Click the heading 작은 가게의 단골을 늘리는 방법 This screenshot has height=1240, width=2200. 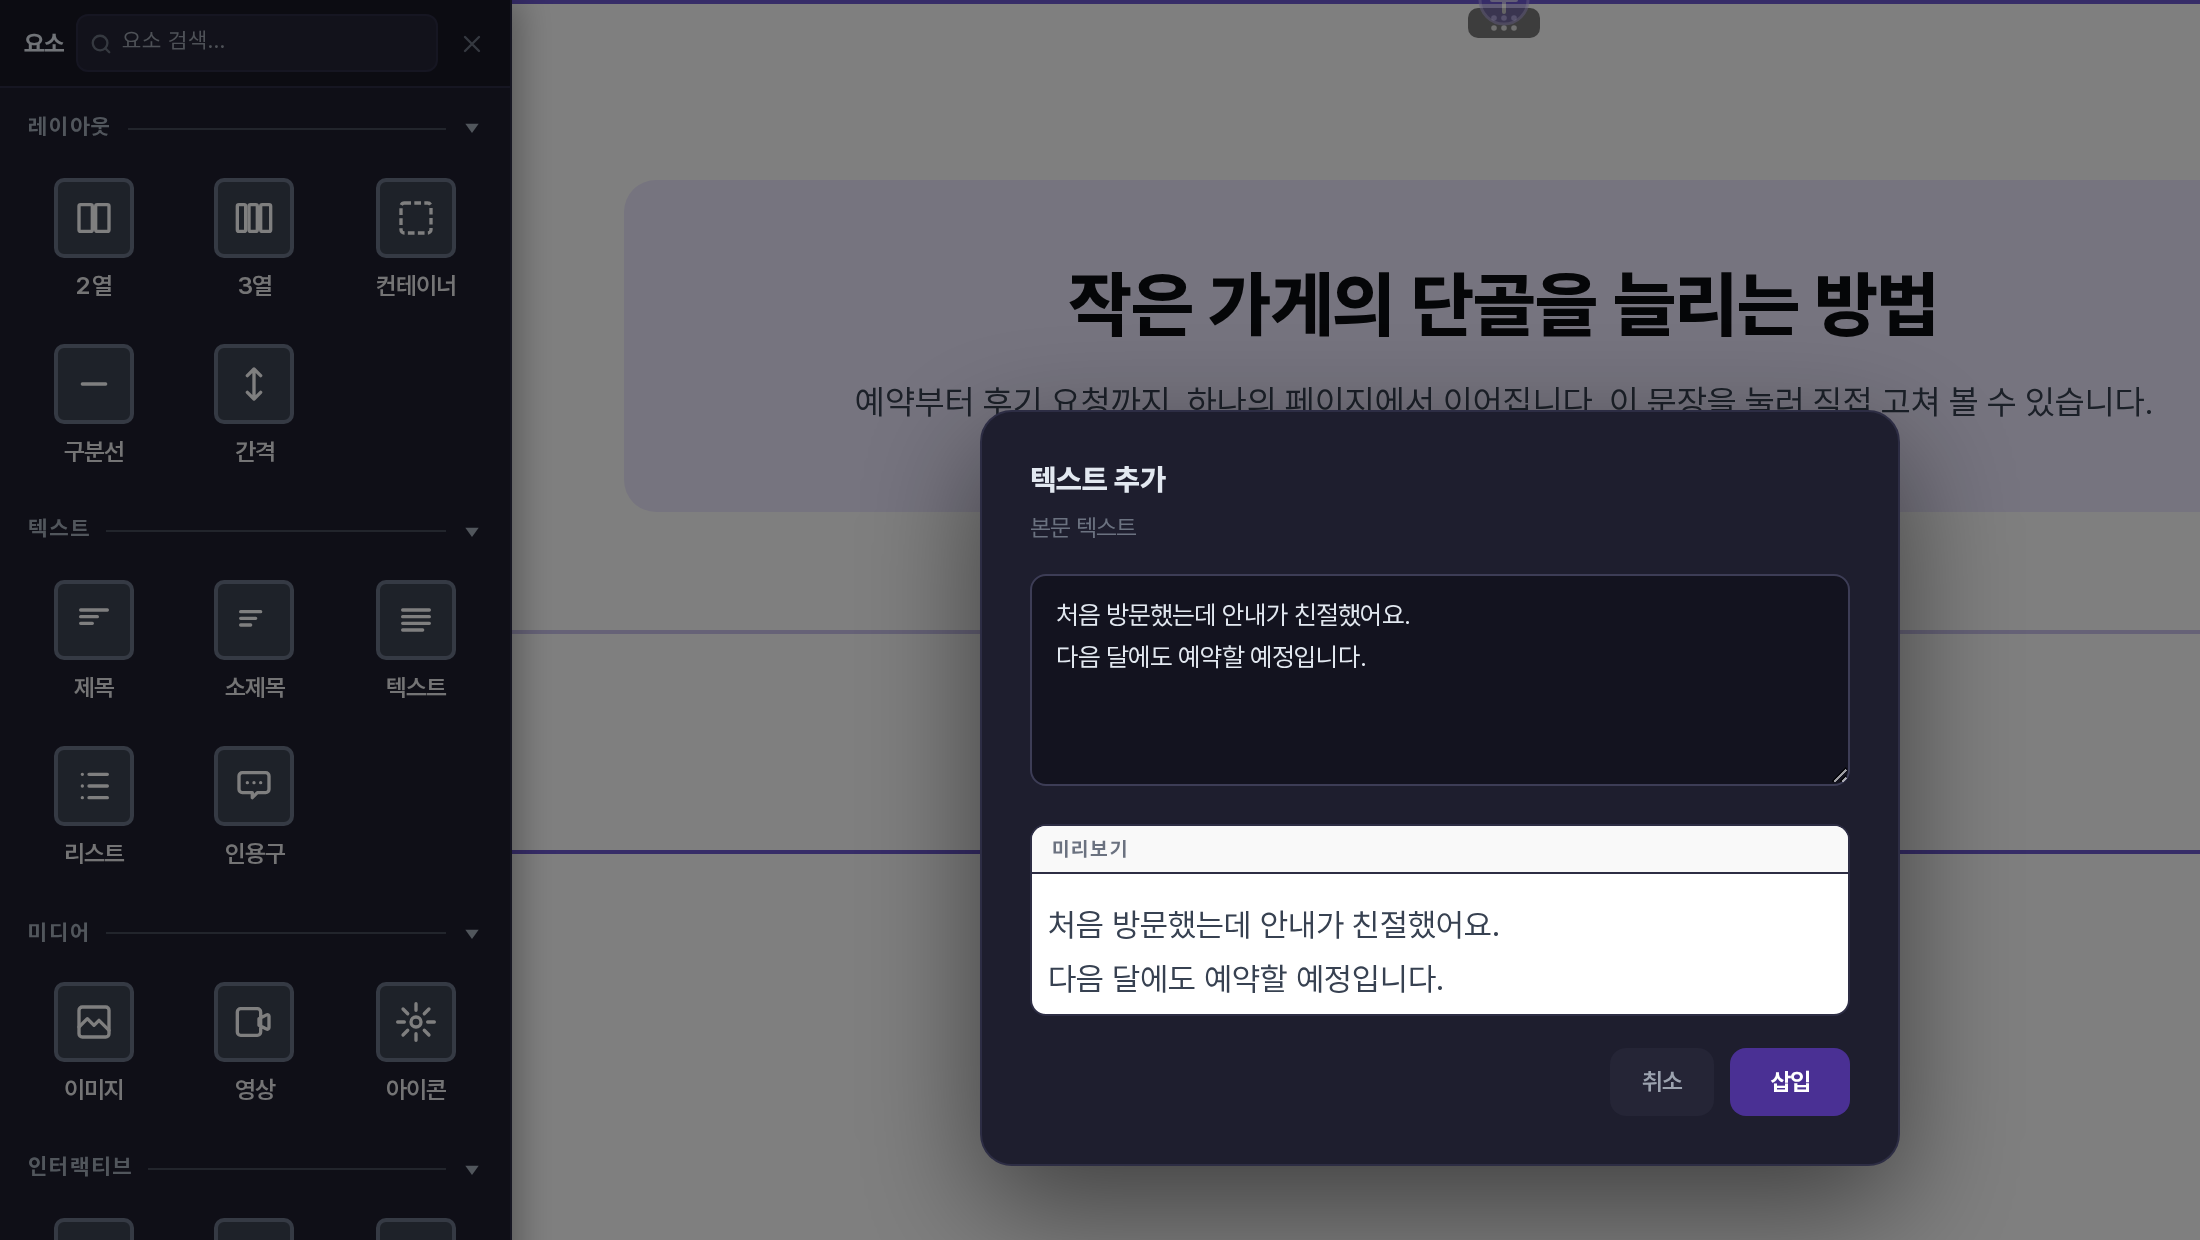(1503, 304)
